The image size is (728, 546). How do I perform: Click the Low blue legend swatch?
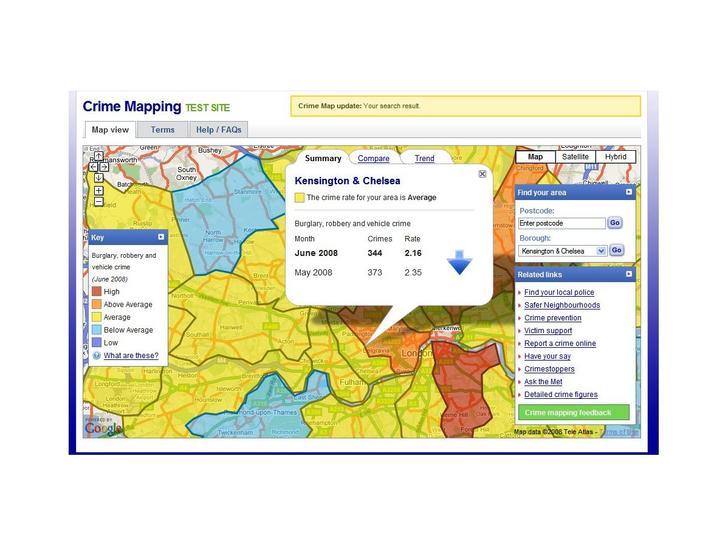(97, 343)
